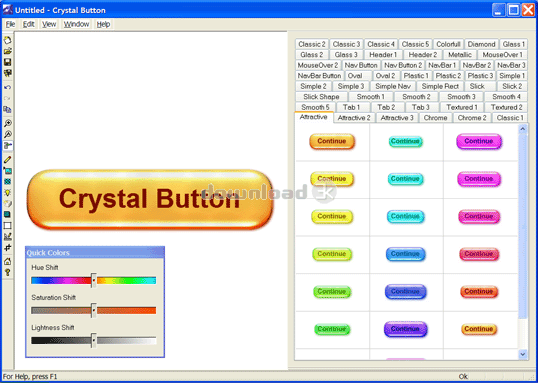Click the Save floppy disk icon
The height and width of the screenshot is (383, 538).
click(8, 62)
